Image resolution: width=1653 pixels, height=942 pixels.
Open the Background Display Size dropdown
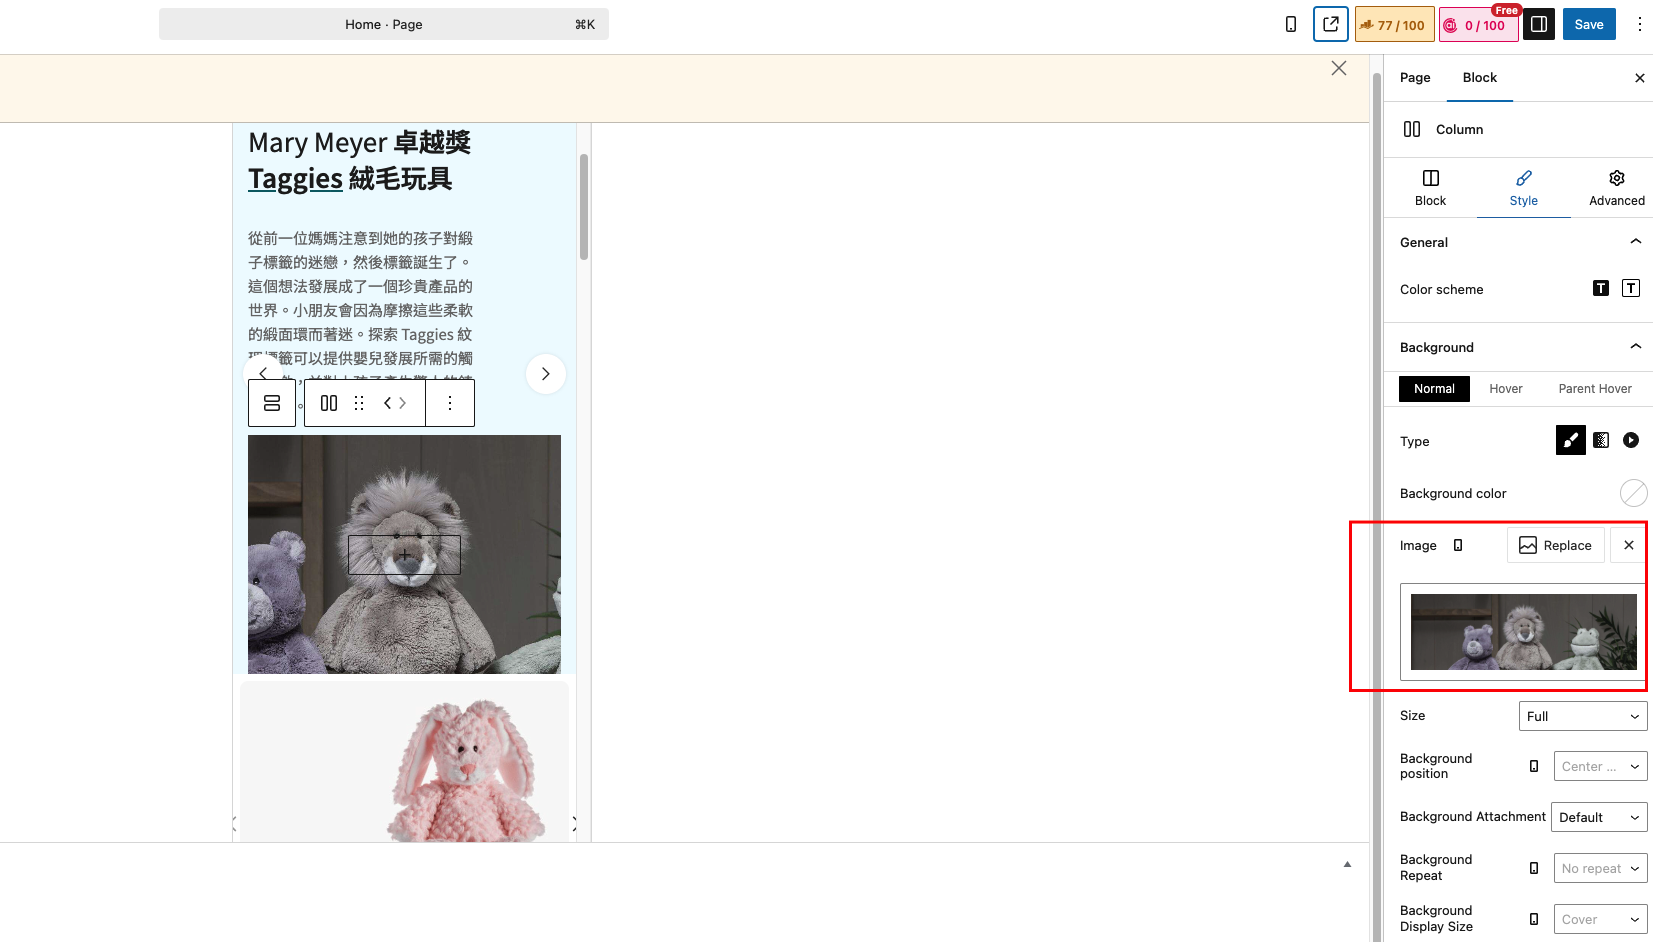pyautogui.click(x=1601, y=919)
